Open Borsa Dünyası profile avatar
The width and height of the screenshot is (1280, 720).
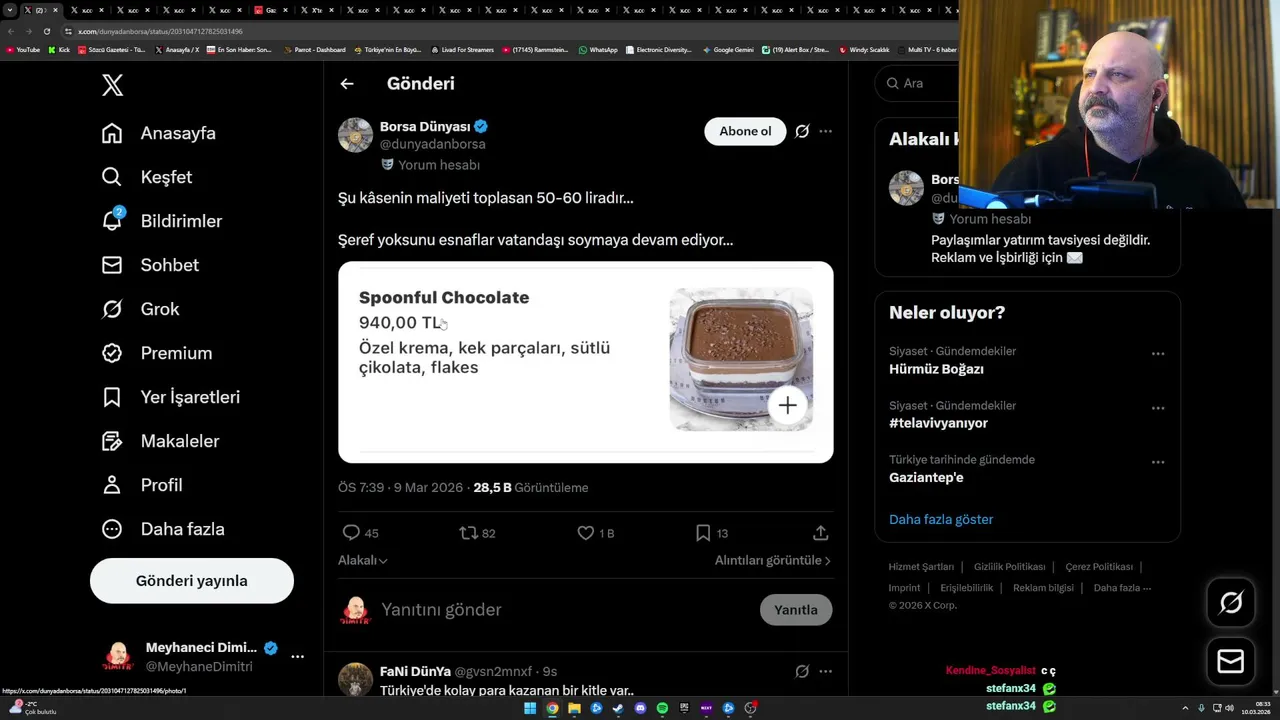pyautogui.click(x=355, y=135)
